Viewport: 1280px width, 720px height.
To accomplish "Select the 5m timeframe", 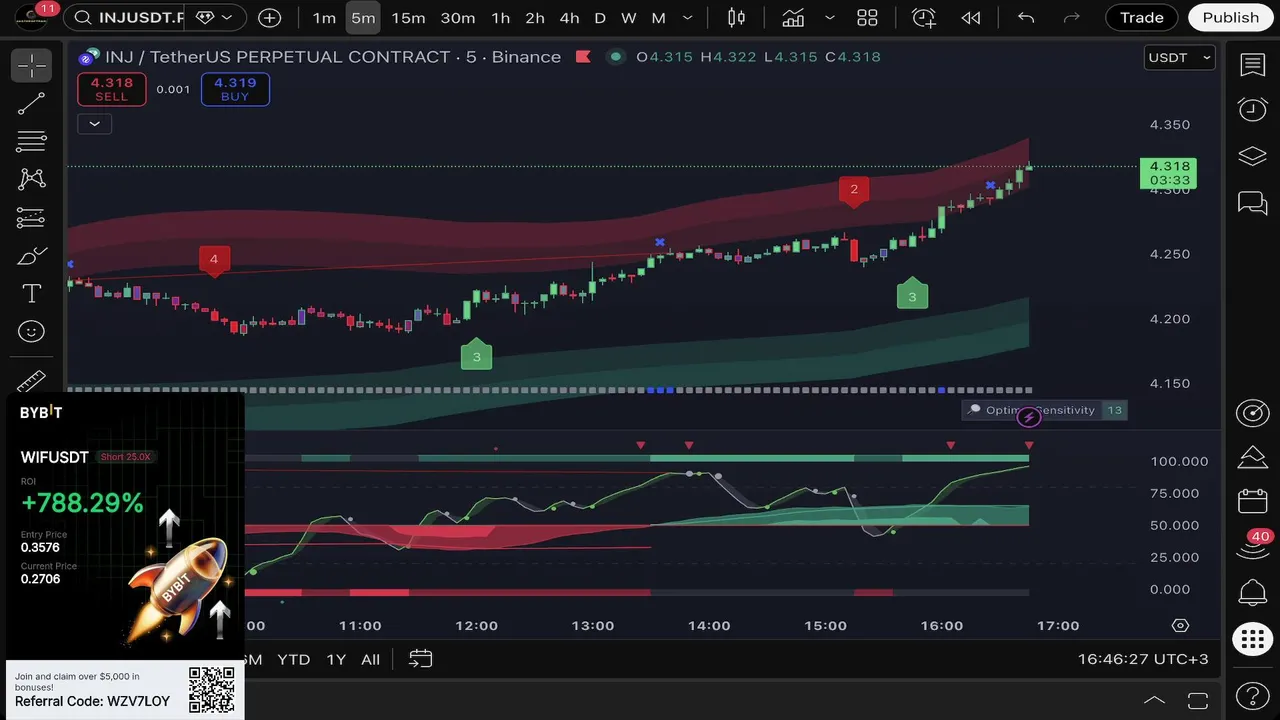I will 363,18.
